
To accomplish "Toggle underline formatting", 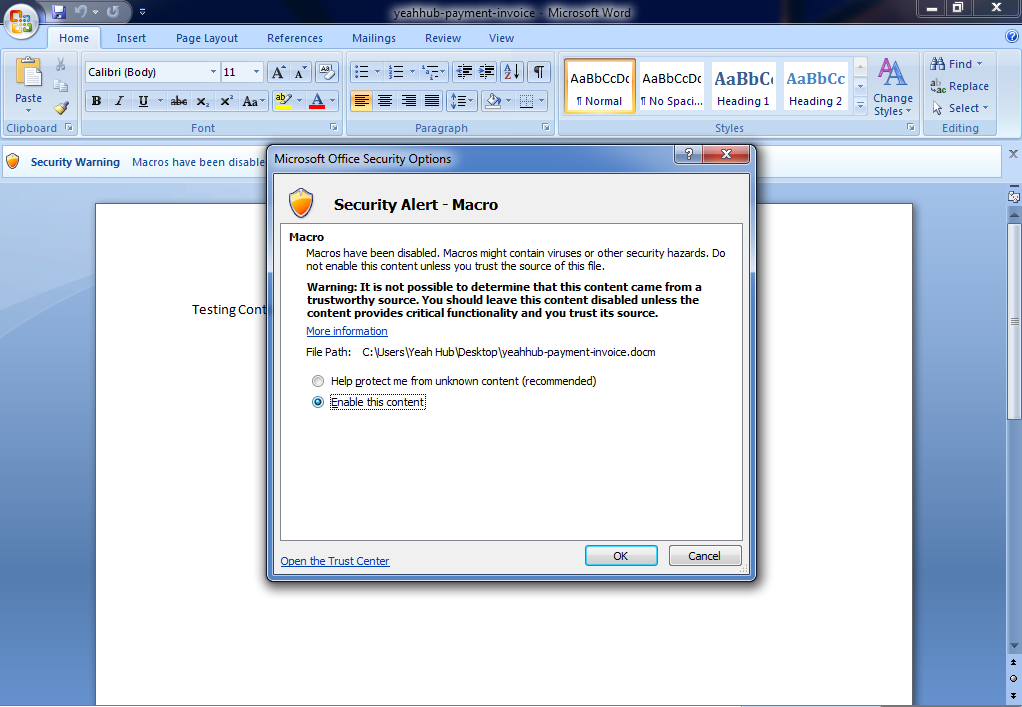I will (143, 101).
